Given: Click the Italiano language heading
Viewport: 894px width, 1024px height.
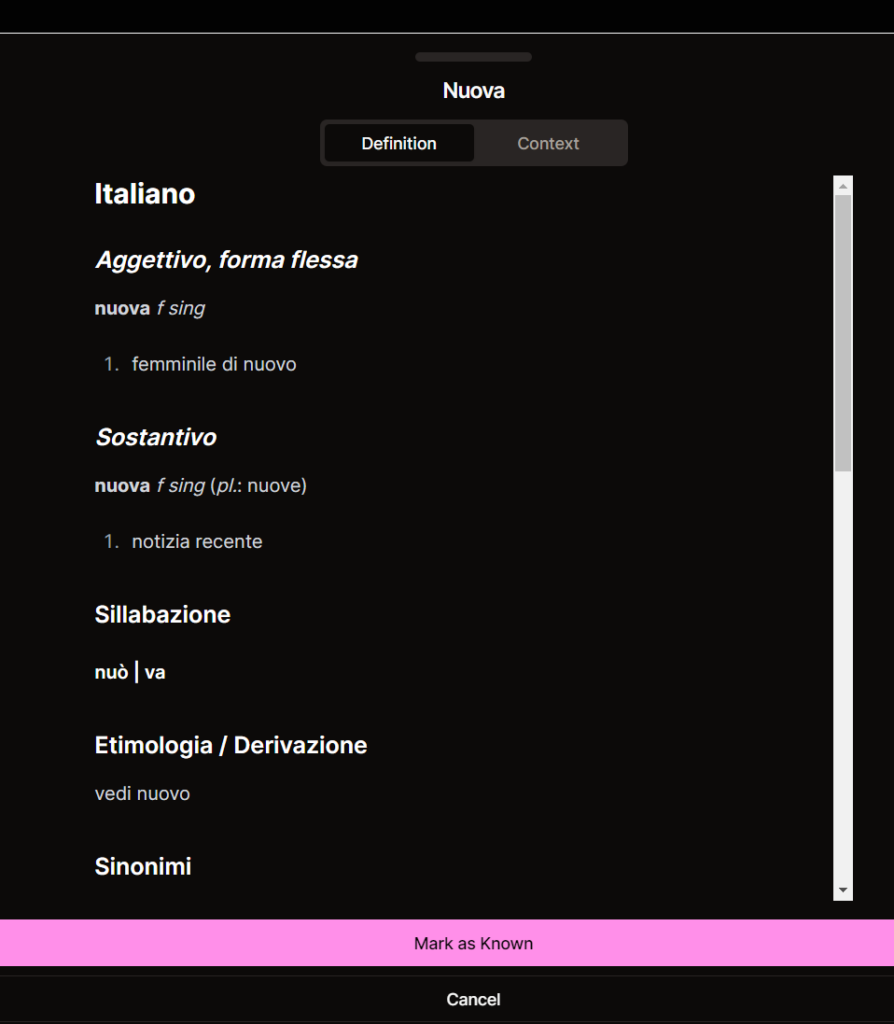Looking at the screenshot, I should click(x=145, y=194).
